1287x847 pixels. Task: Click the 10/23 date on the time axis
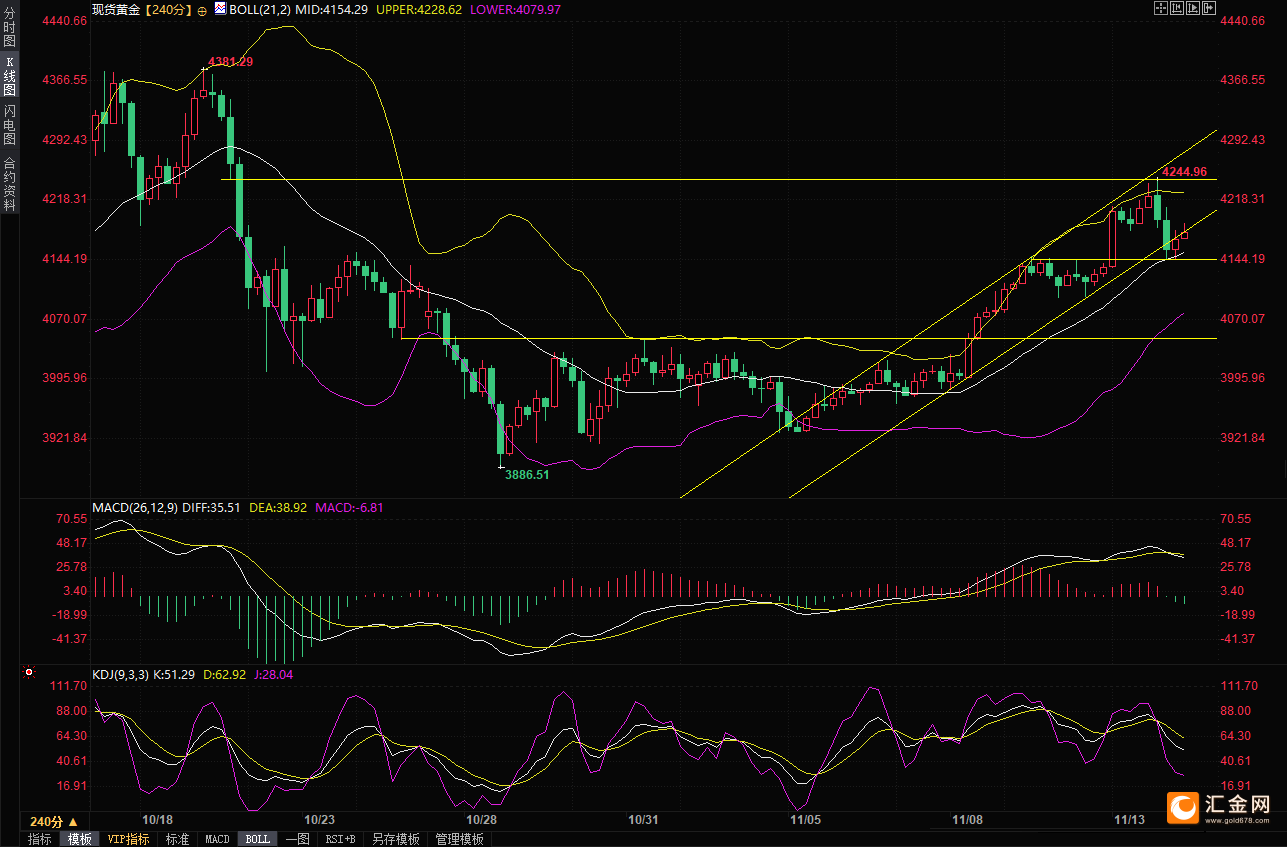(320, 819)
